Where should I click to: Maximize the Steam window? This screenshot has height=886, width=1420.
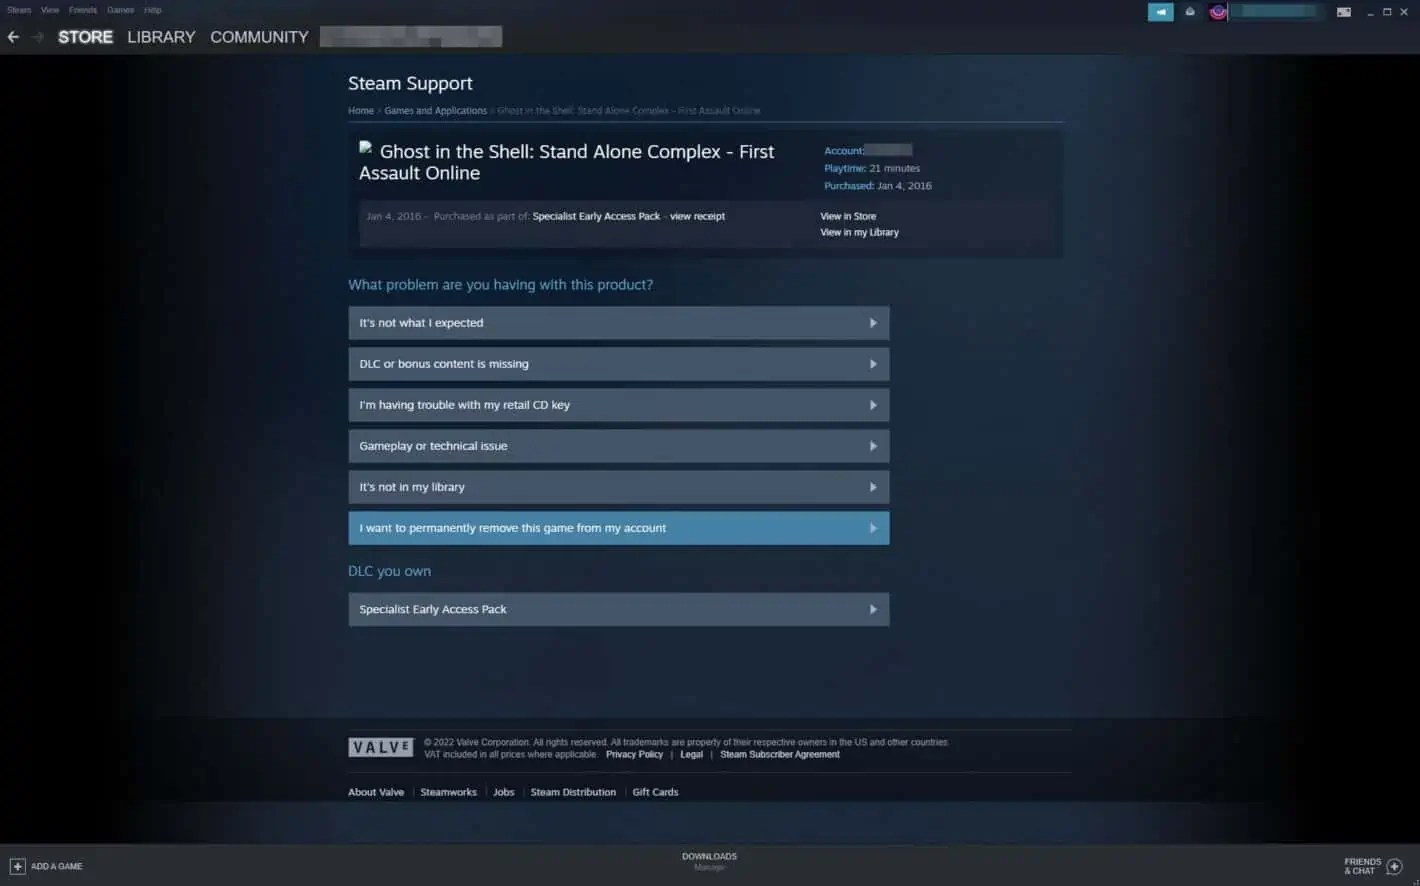click(x=1387, y=12)
